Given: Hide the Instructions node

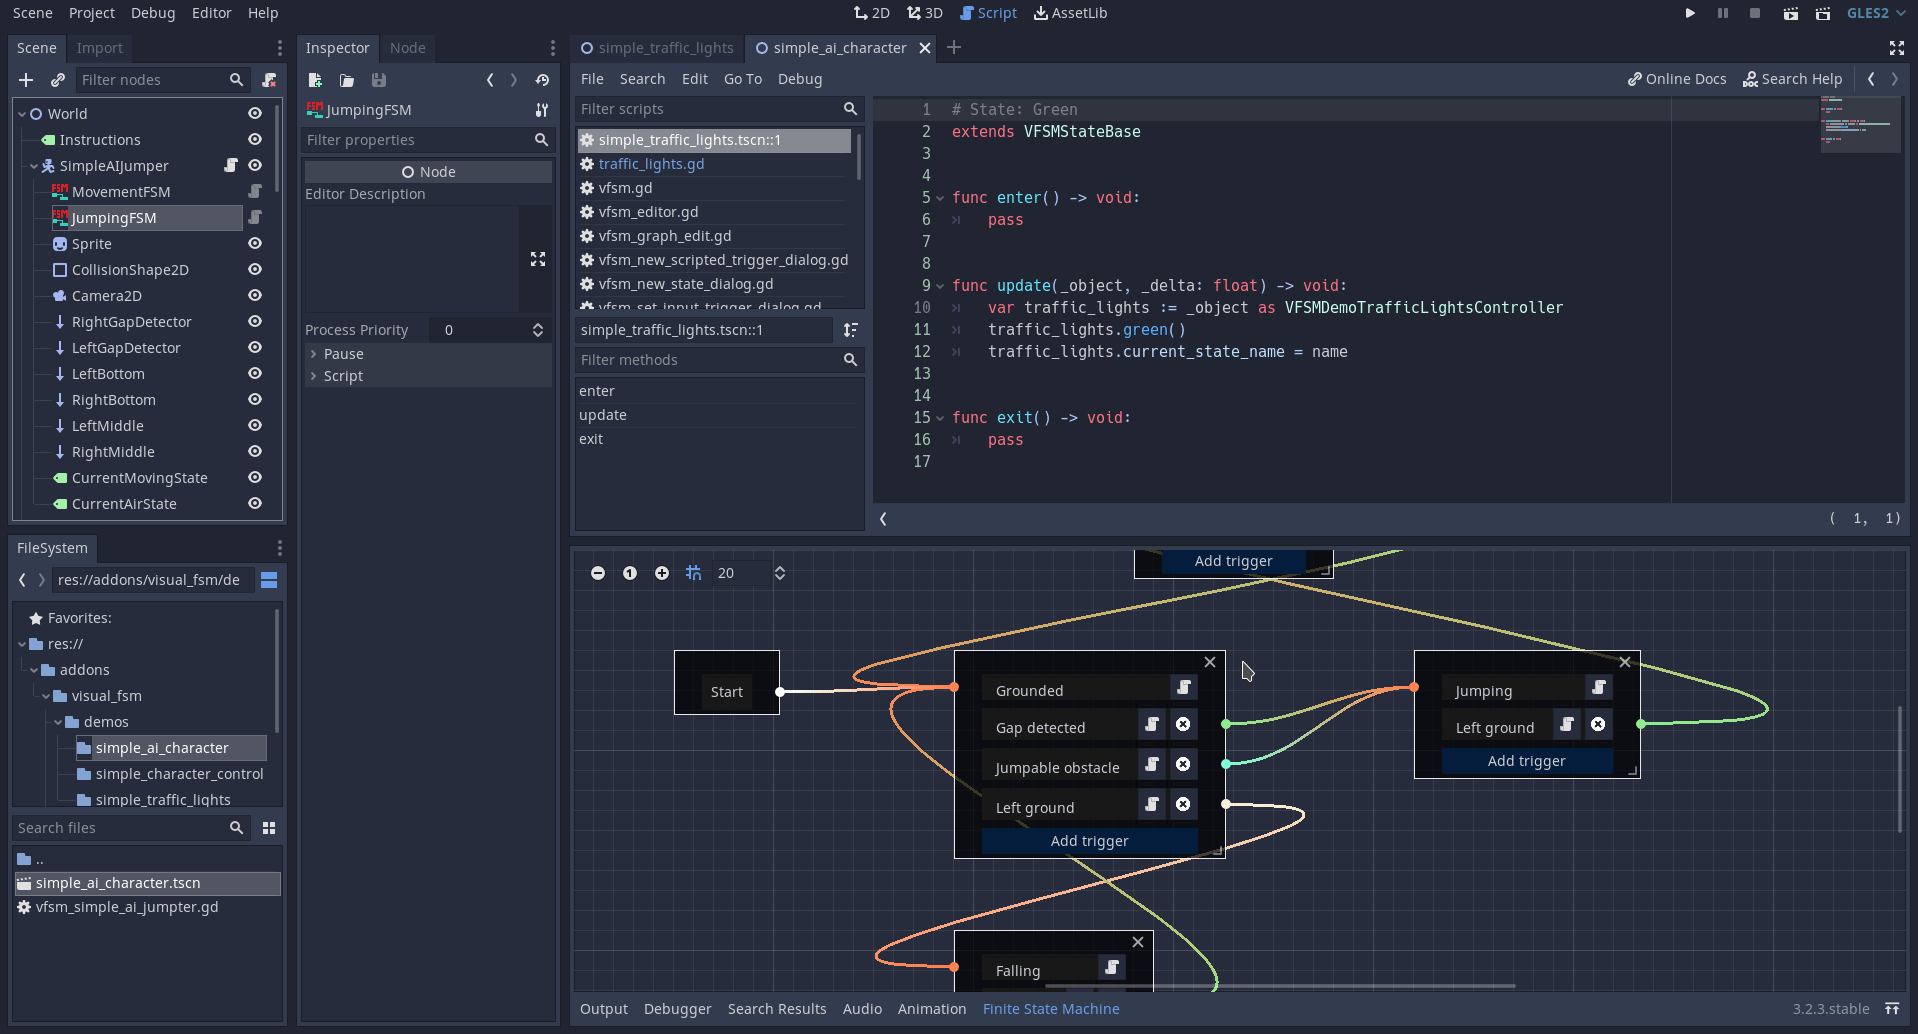Looking at the screenshot, I should coord(255,139).
